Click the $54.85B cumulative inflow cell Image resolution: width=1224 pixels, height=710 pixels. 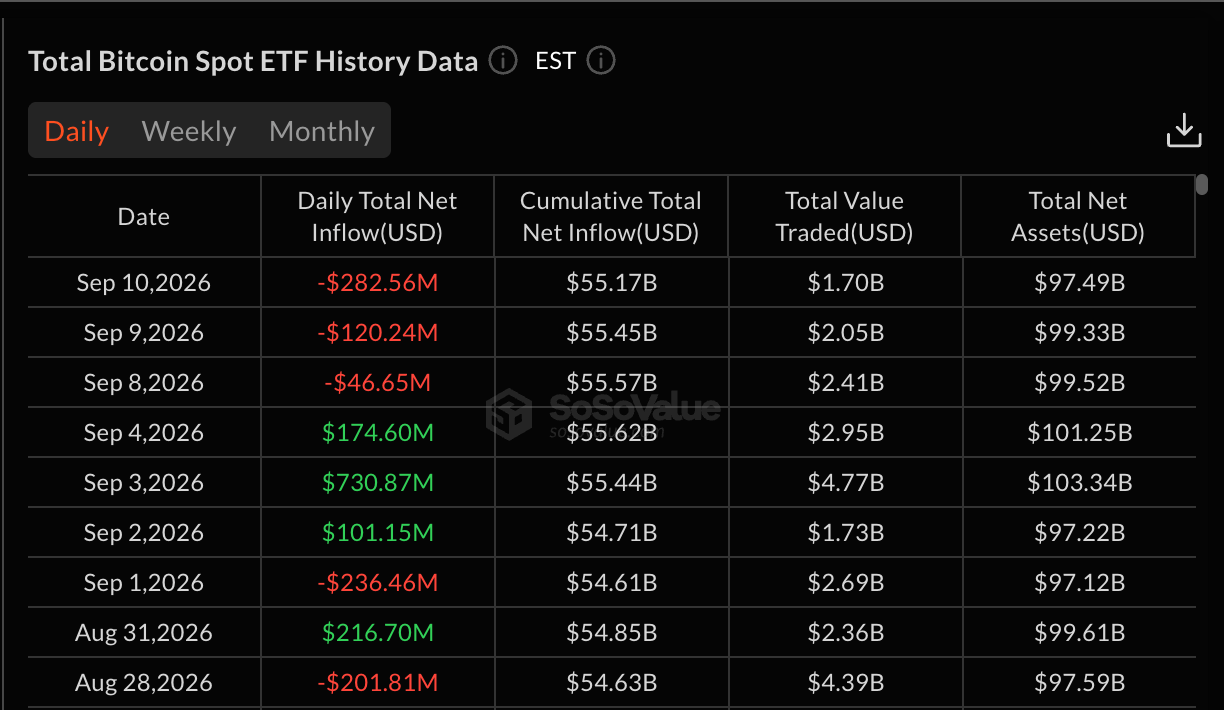(611, 633)
